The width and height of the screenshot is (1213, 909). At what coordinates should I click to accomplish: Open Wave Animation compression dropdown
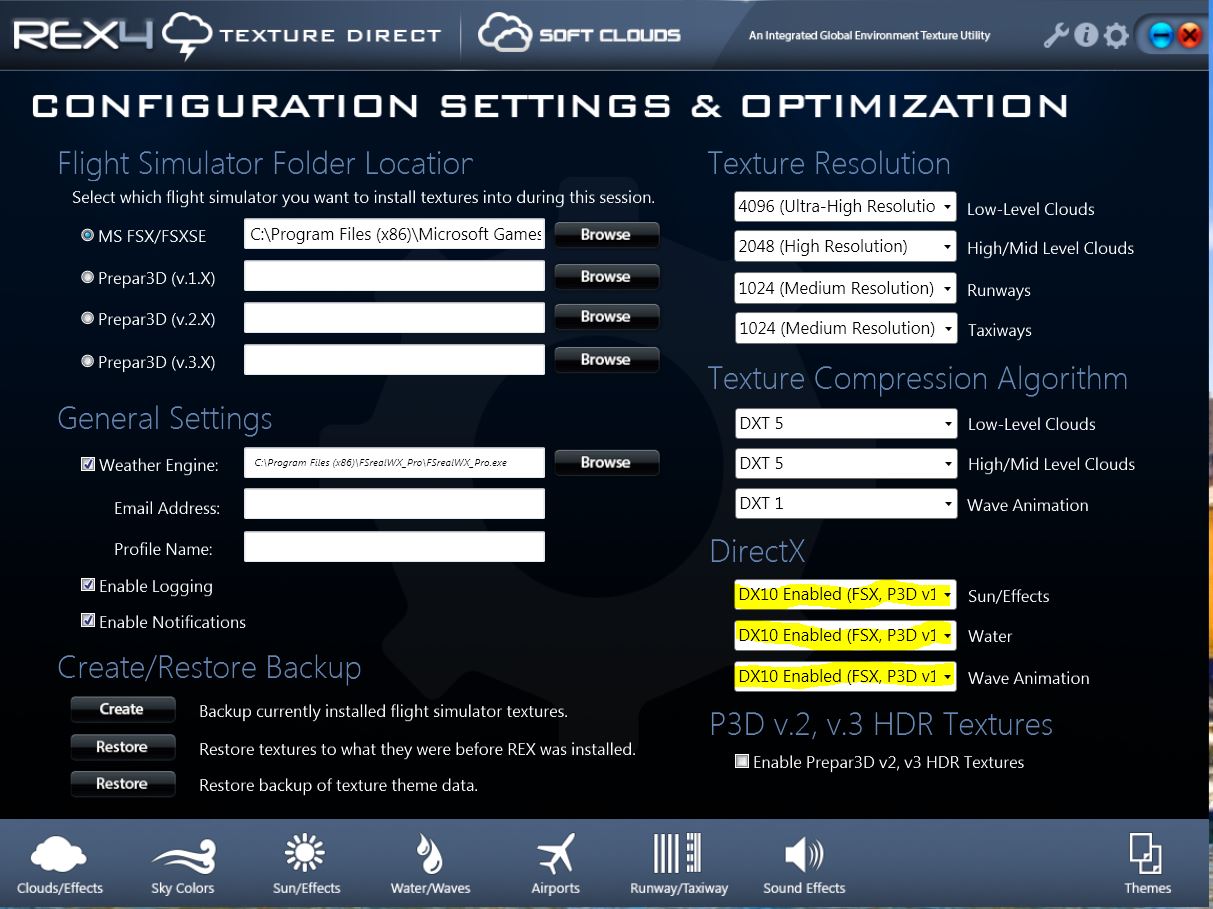pyautogui.click(x=846, y=503)
